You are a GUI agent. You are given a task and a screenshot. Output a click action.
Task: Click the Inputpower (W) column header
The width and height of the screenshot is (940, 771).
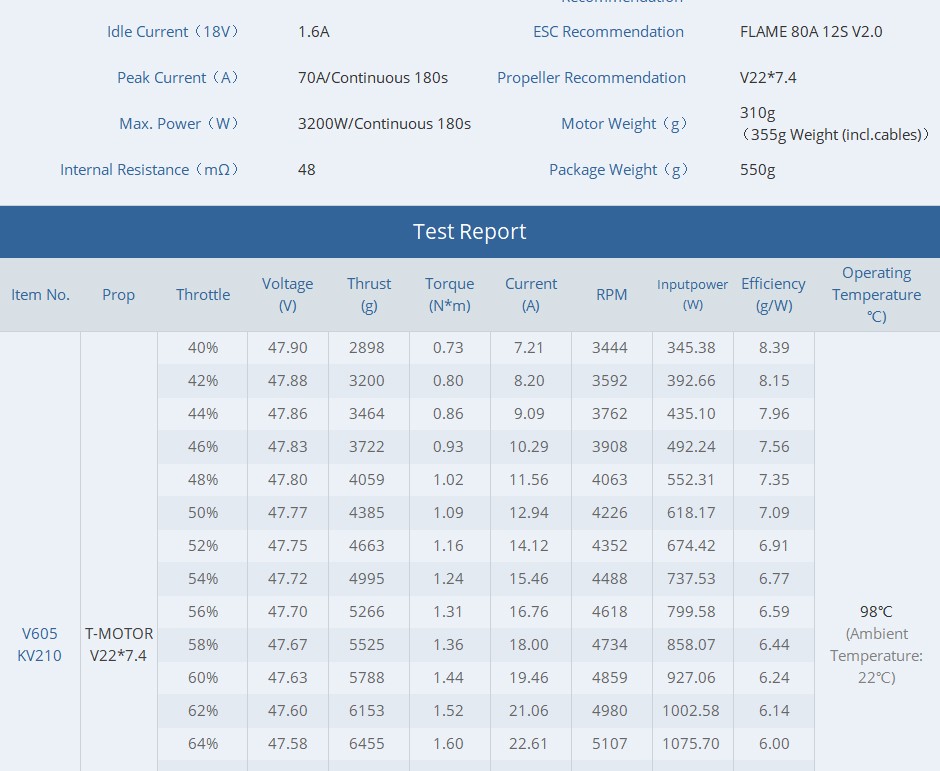point(692,295)
